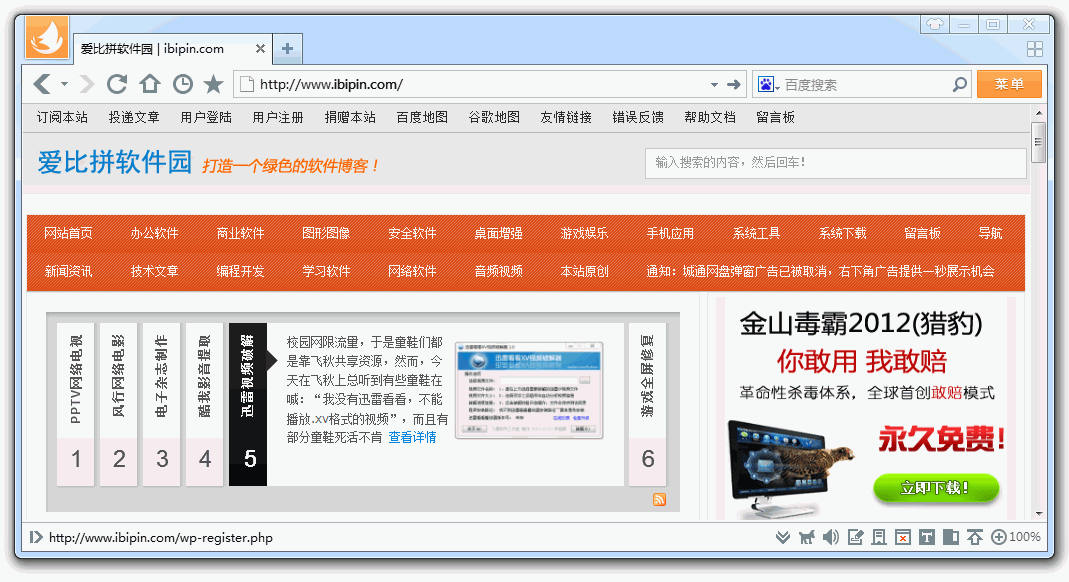Open 音频视频 category
The image size is (1069, 582).
click(x=498, y=271)
